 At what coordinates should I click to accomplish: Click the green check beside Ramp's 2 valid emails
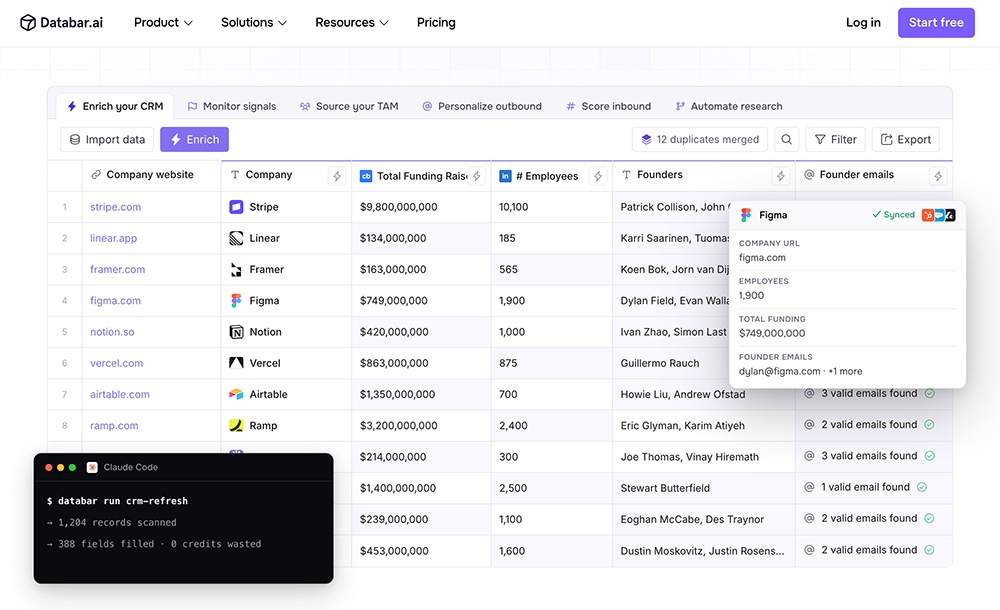tap(929, 425)
